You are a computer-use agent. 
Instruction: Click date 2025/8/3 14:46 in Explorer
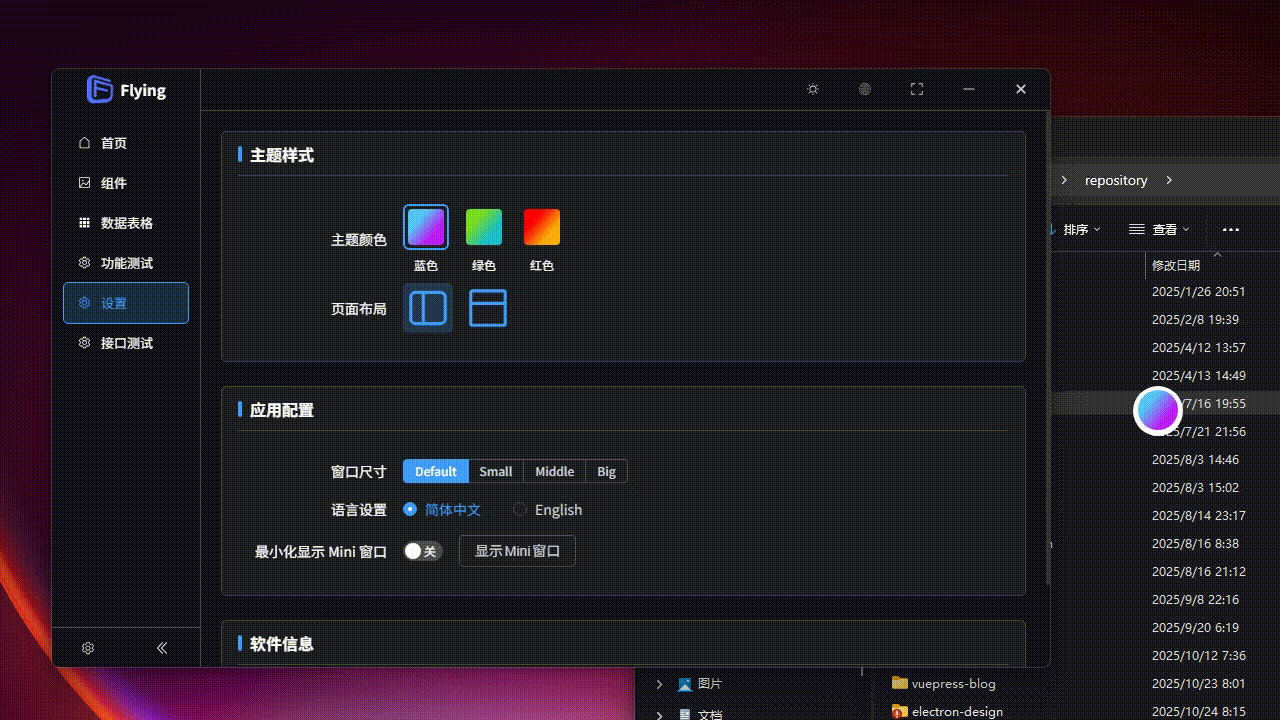(x=1195, y=460)
